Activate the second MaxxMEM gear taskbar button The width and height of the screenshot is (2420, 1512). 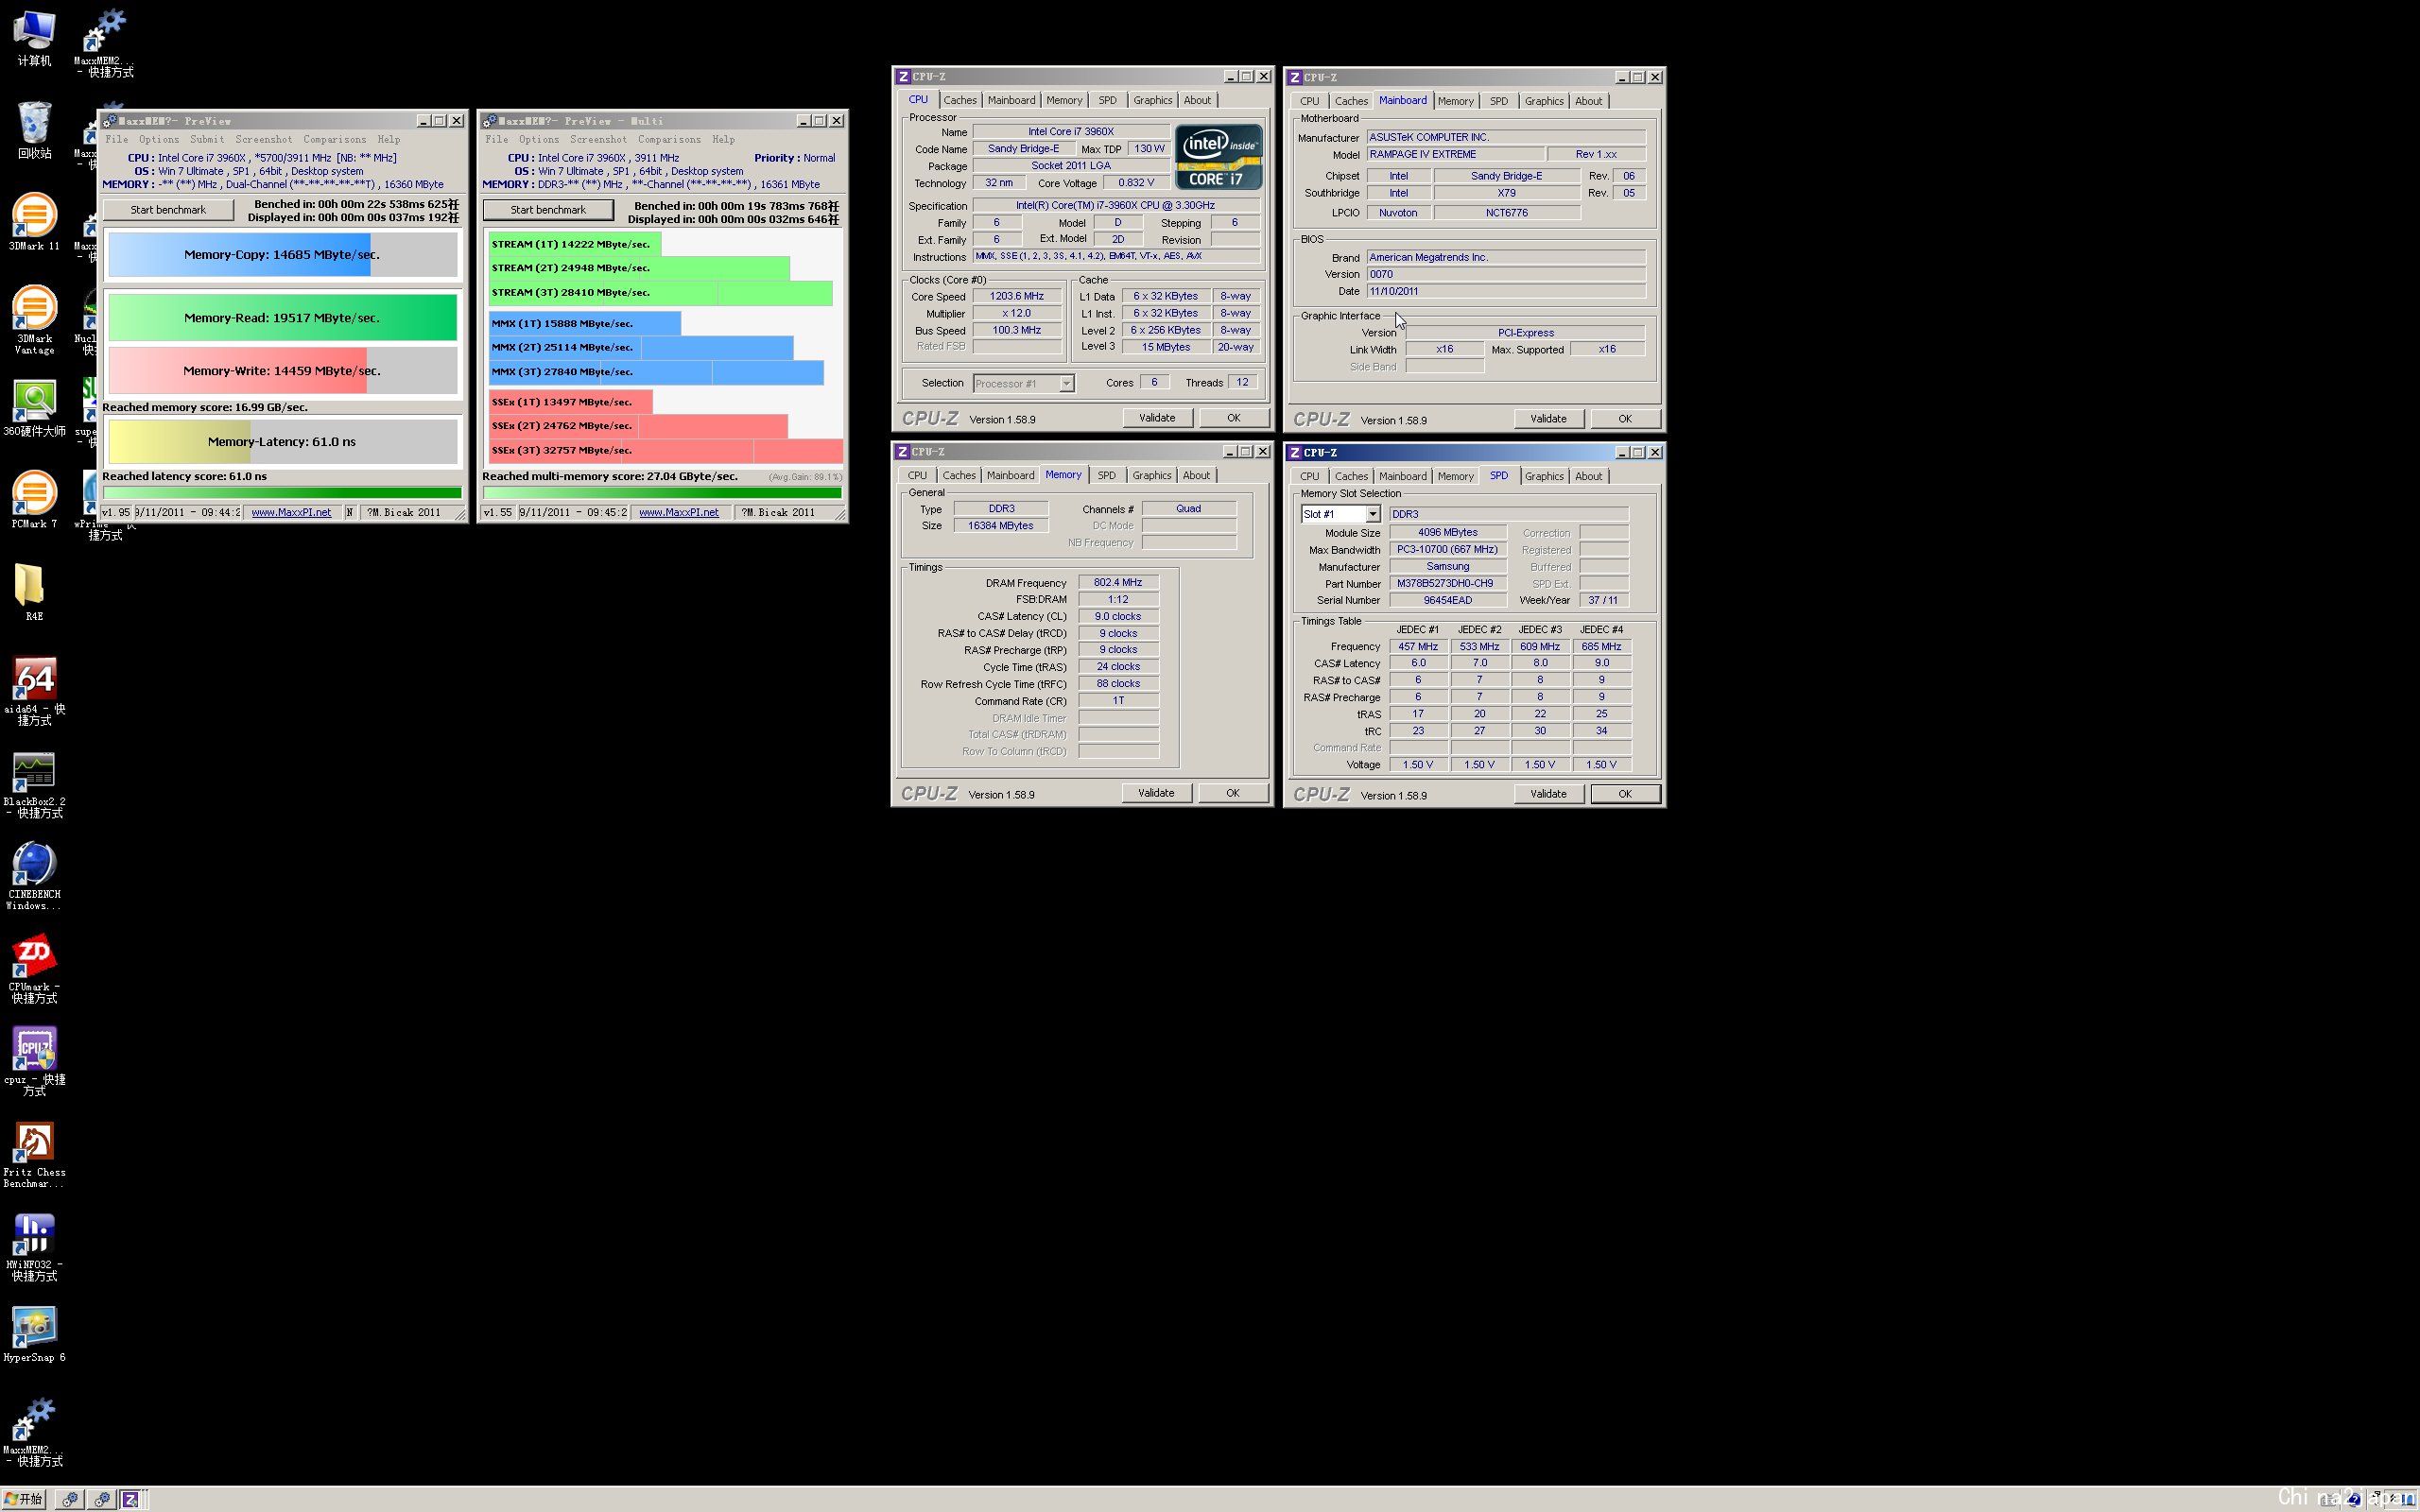[x=101, y=1499]
